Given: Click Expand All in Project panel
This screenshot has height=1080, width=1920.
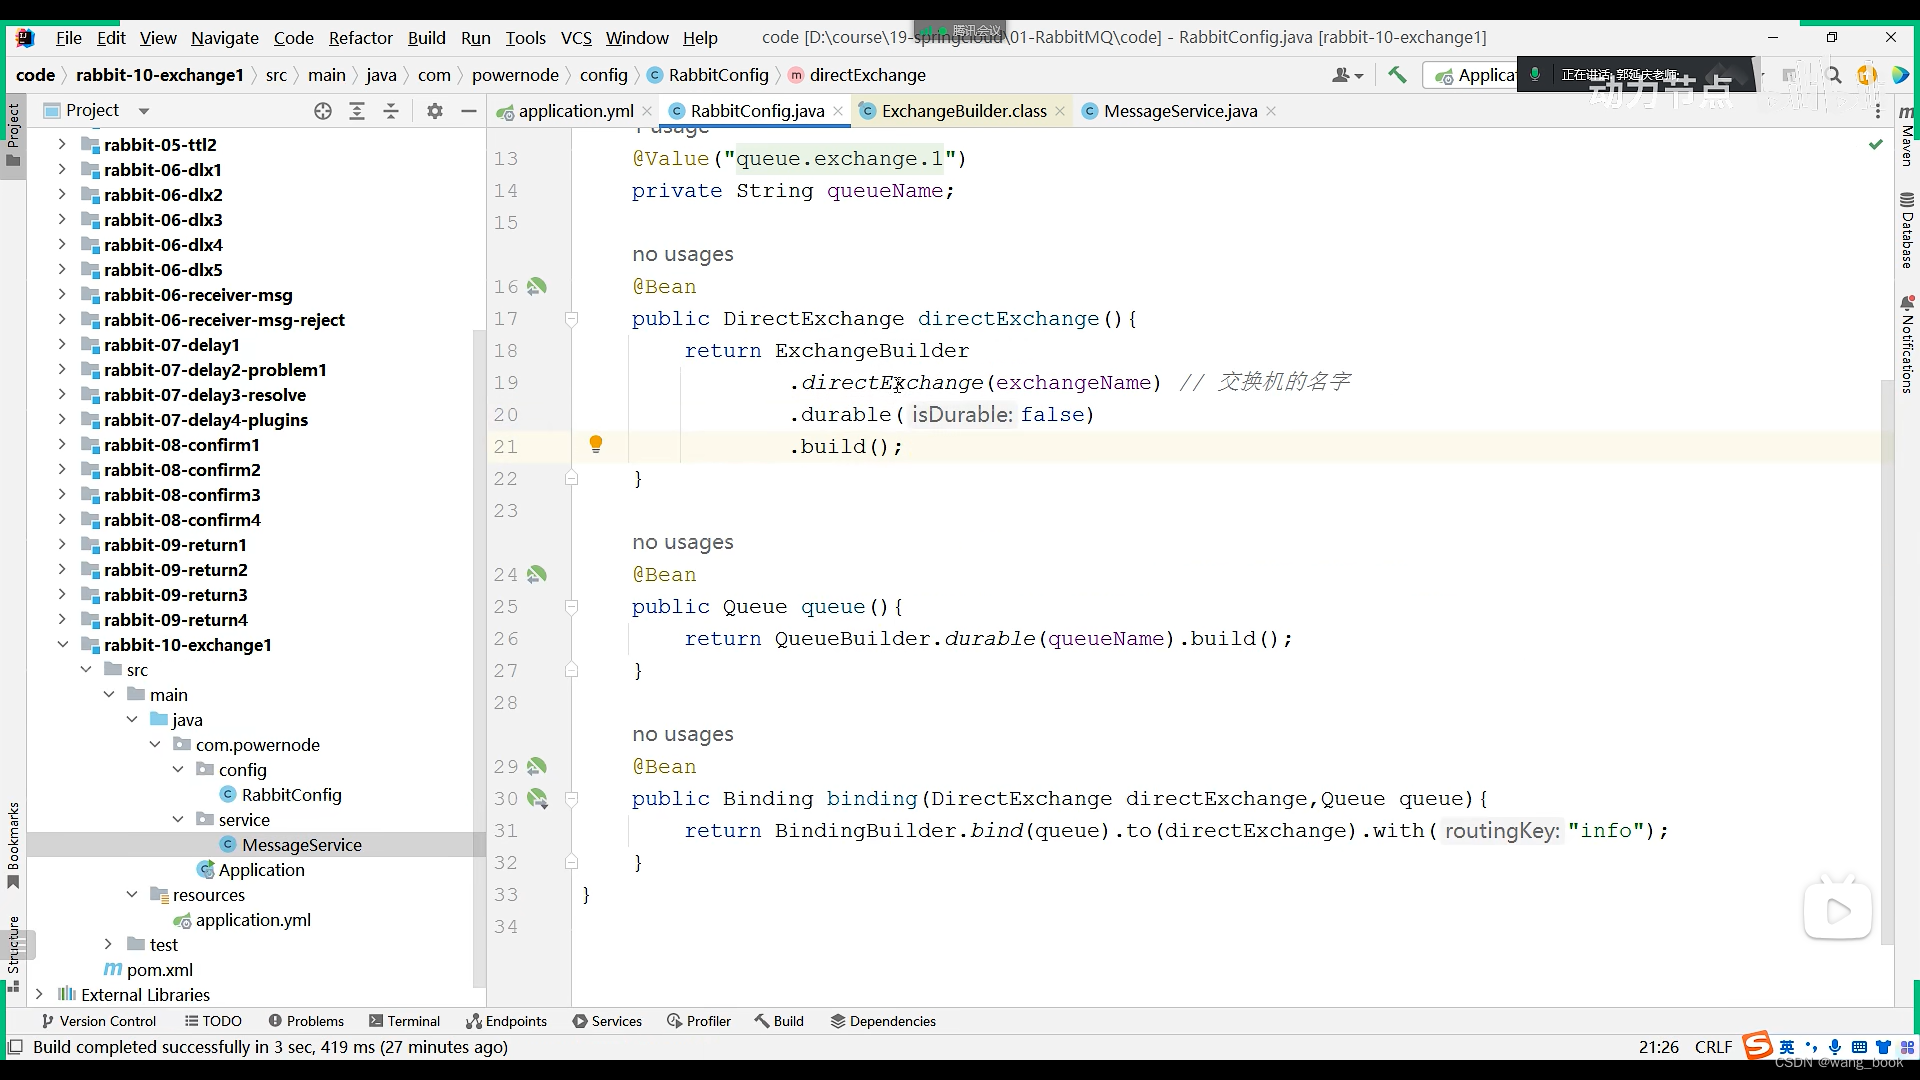Looking at the screenshot, I should click(357, 111).
